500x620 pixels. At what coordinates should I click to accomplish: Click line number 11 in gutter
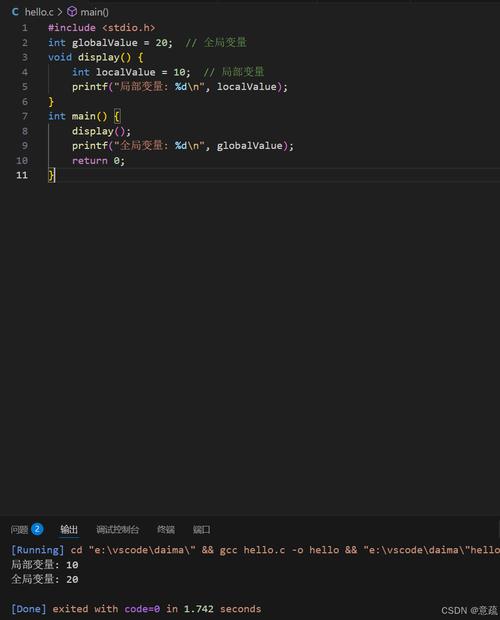22,175
